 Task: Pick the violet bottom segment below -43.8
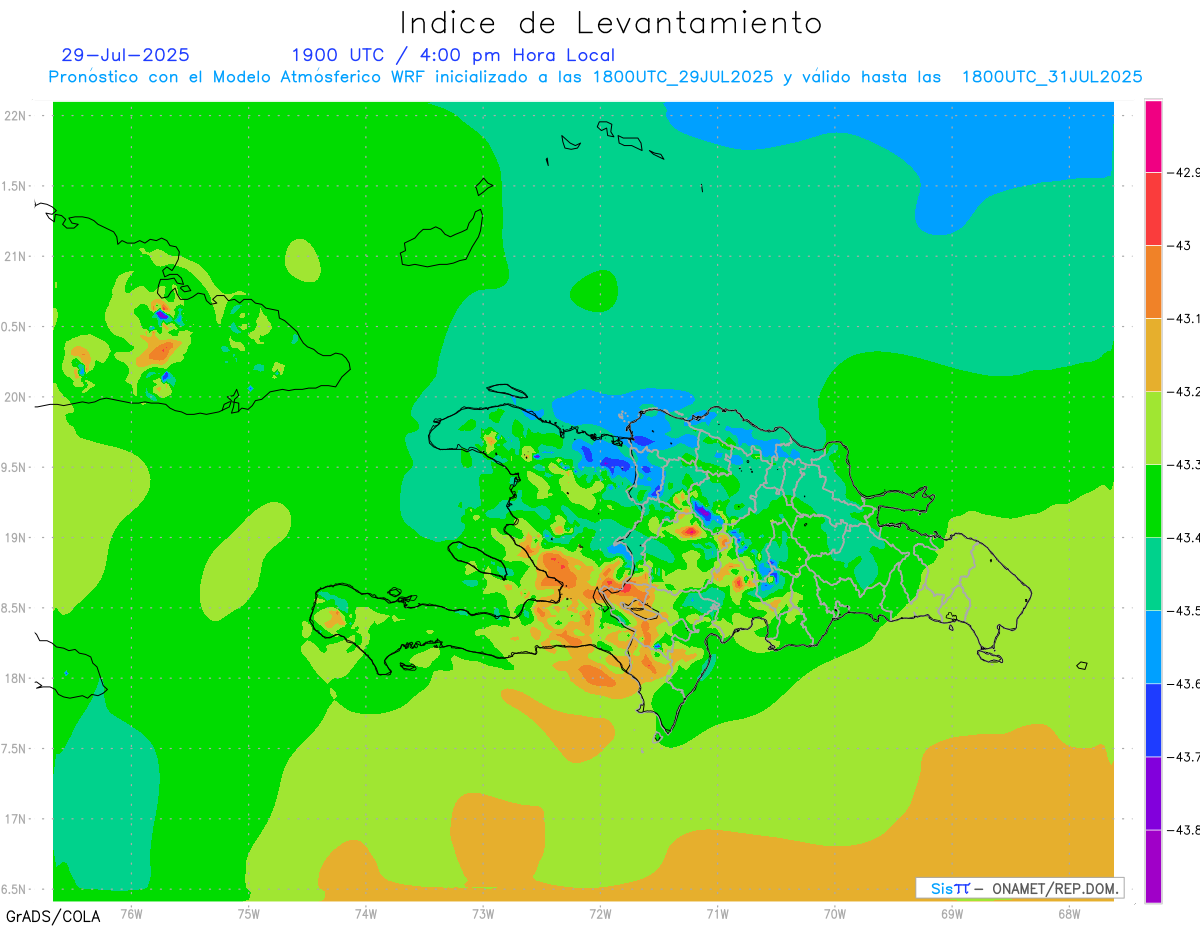pos(1153,866)
